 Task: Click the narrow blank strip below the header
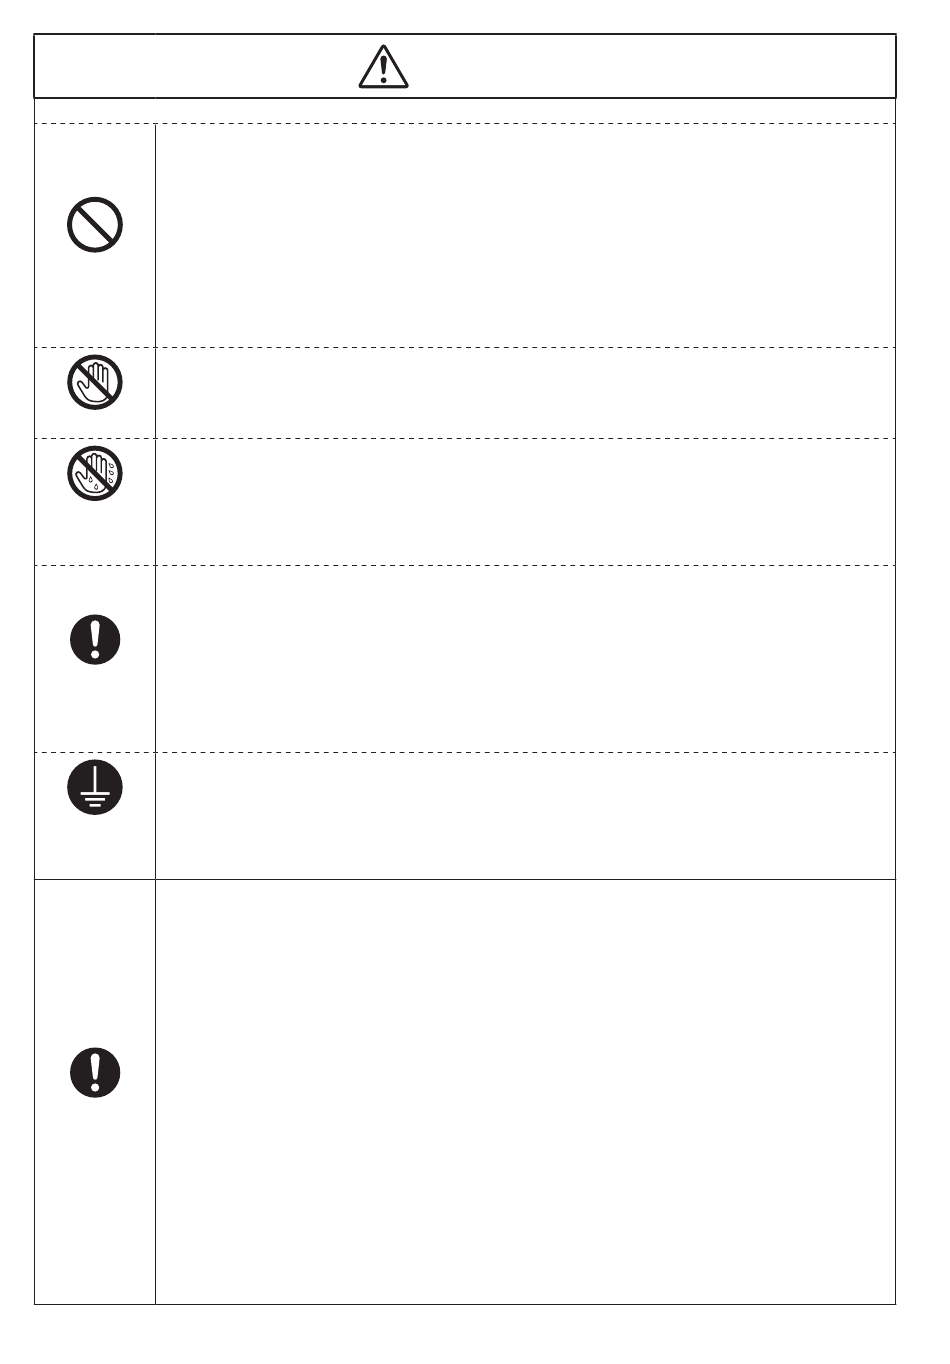pyautogui.click(x=465, y=111)
